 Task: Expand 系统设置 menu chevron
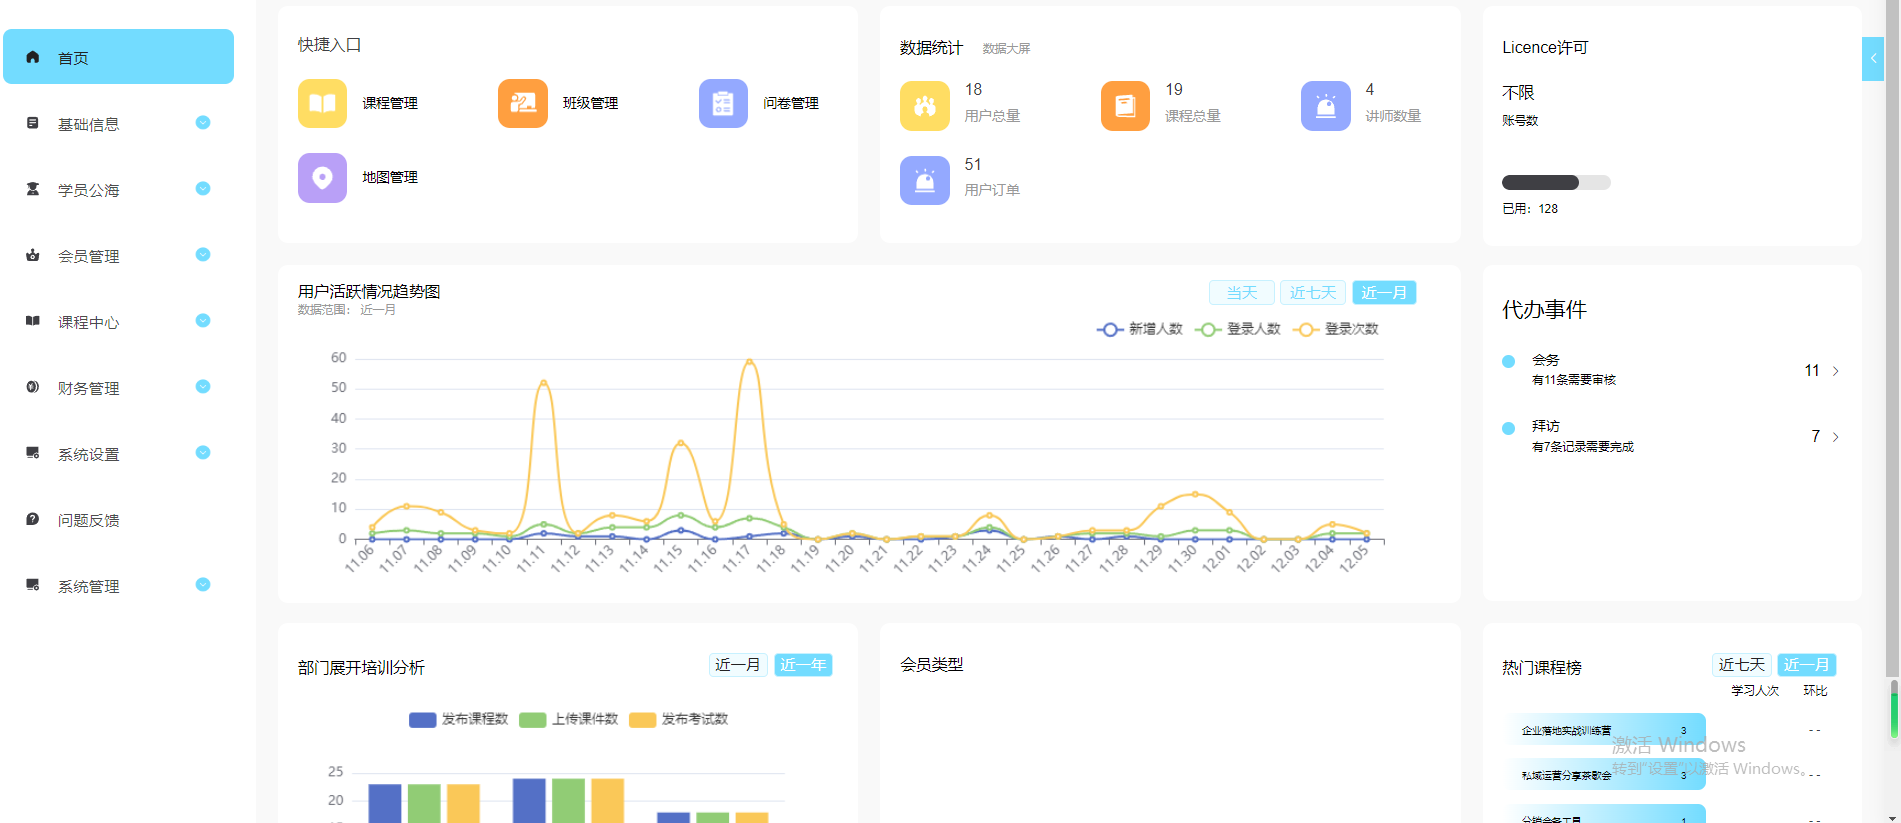(203, 453)
